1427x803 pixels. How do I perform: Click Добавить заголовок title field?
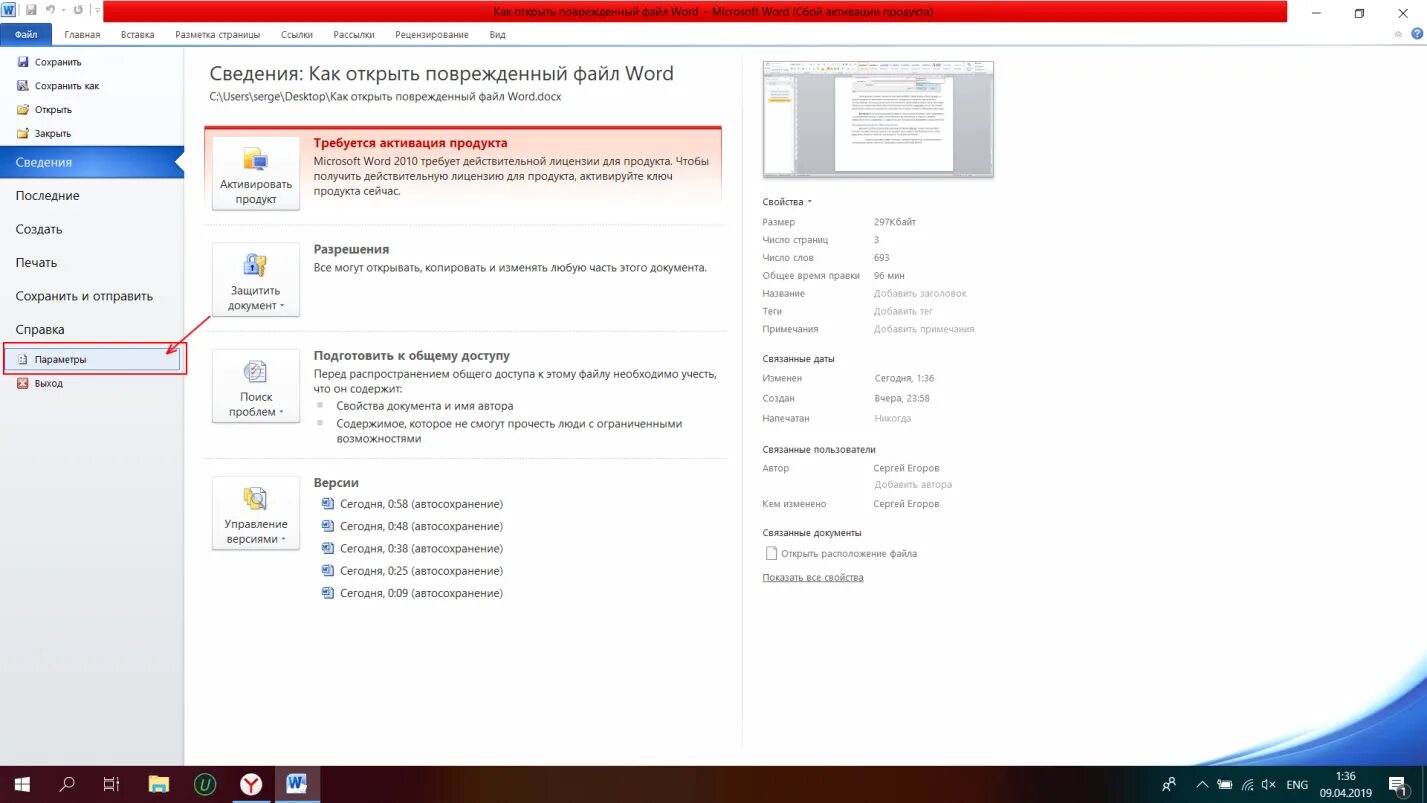(920, 294)
